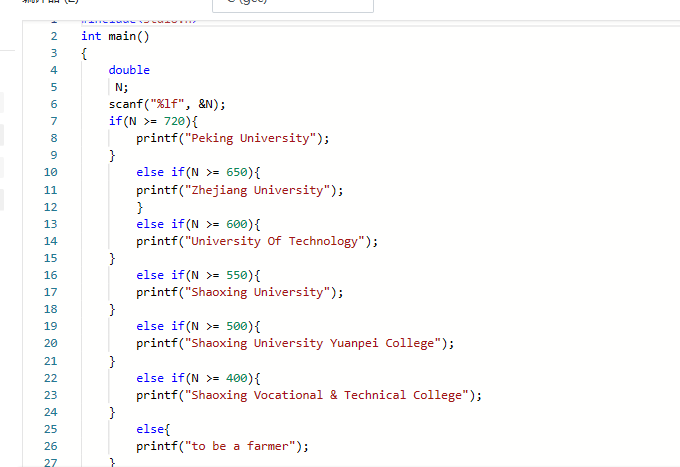
Task: Click the "to be a farmer" printf line
Action: coord(222,447)
